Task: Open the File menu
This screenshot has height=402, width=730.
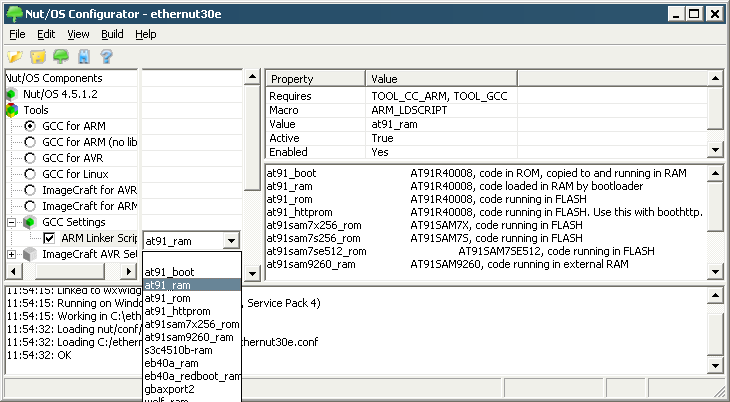Action: click(17, 34)
